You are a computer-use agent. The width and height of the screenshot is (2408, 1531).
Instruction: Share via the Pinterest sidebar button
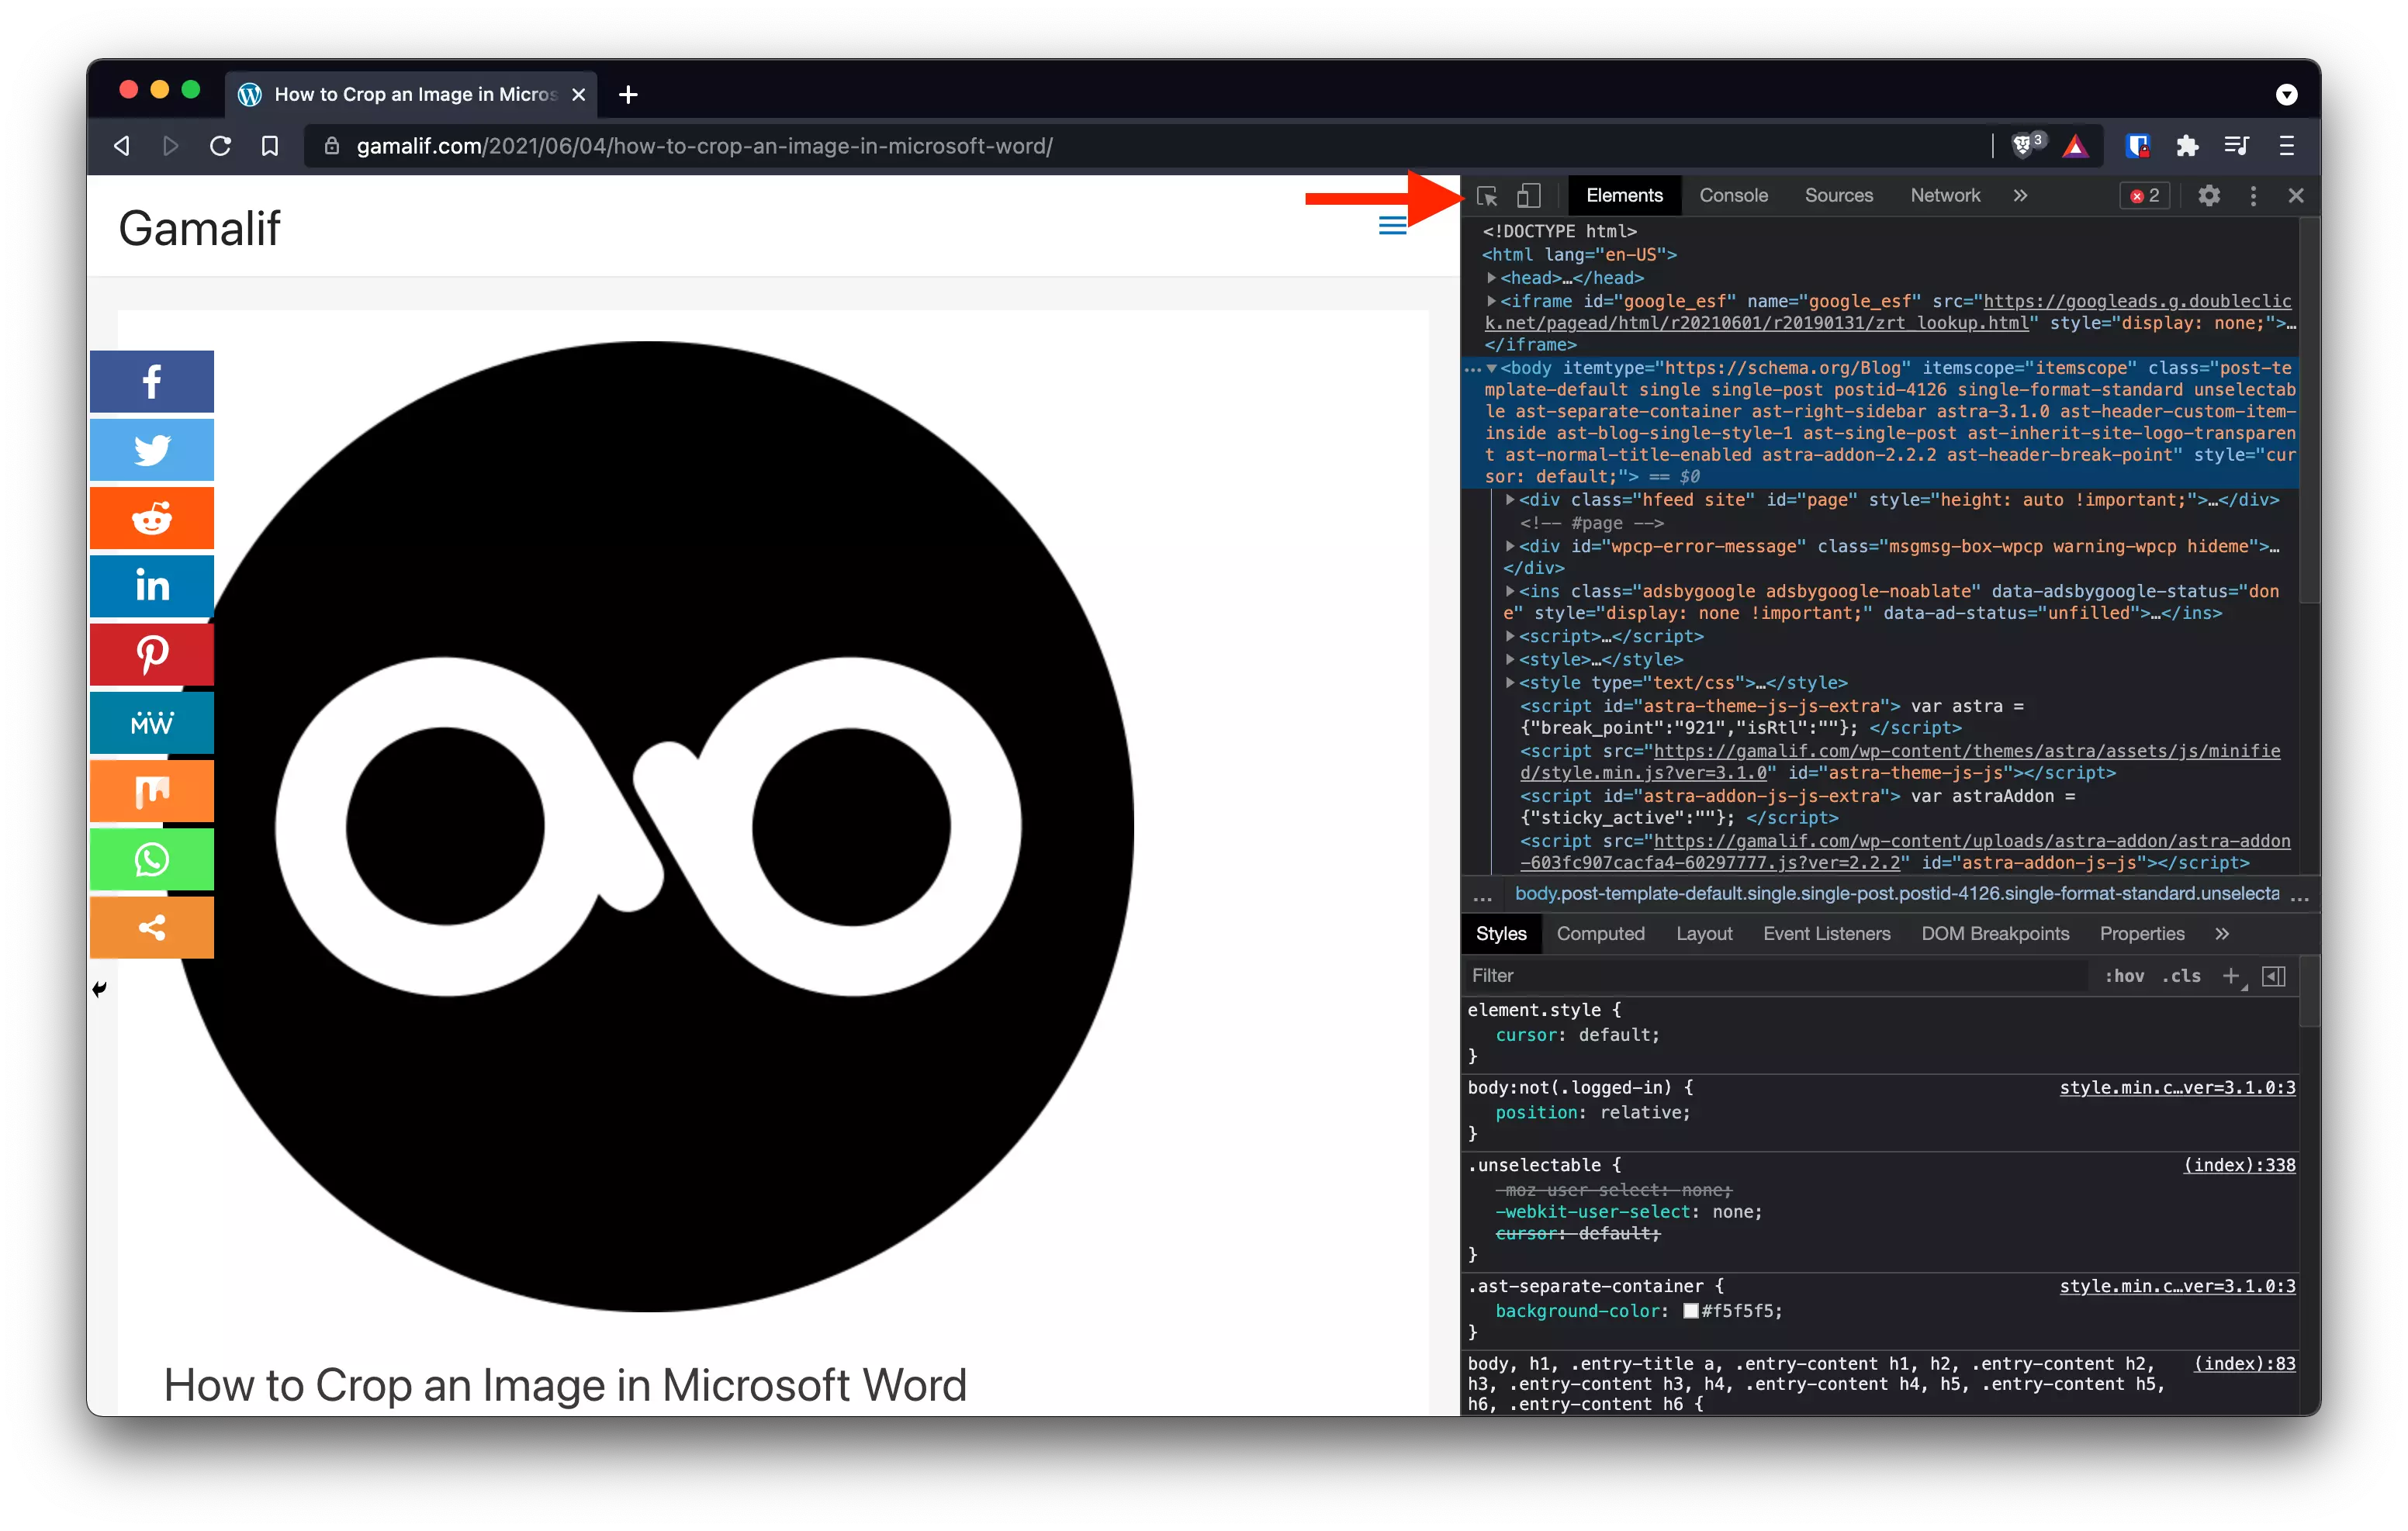coord(152,654)
